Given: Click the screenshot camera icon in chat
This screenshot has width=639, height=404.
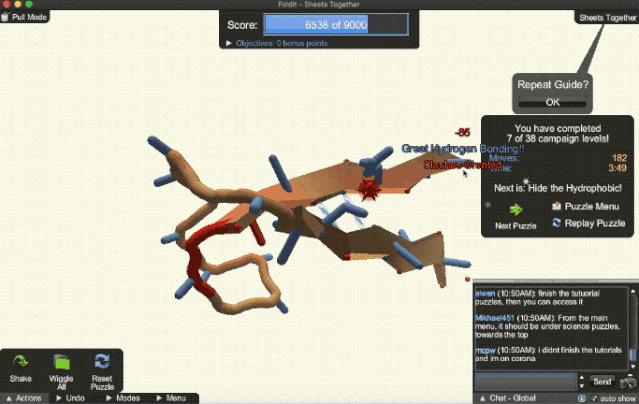Looking at the screenshot, I should [x=628, y=382].
